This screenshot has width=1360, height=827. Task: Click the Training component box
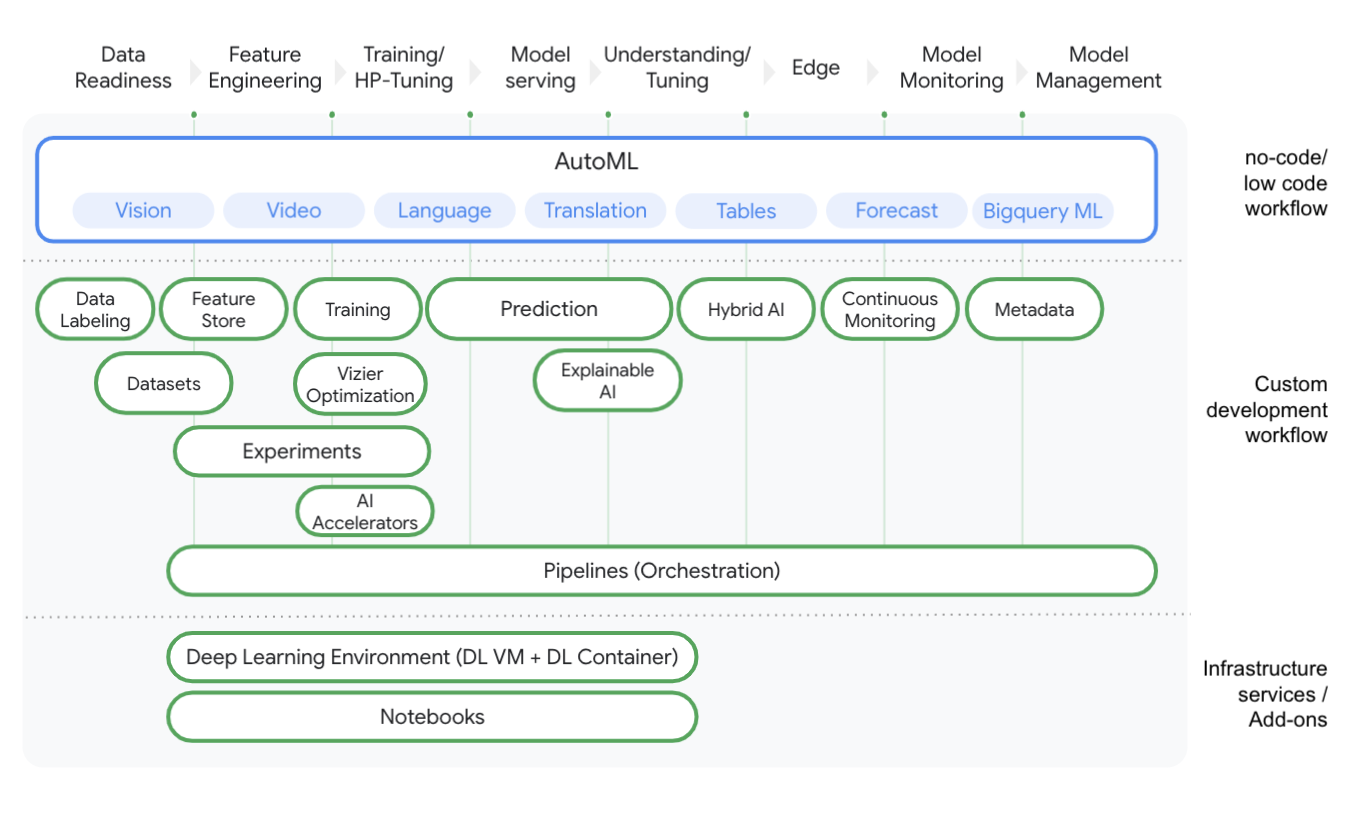pos(357,310)
